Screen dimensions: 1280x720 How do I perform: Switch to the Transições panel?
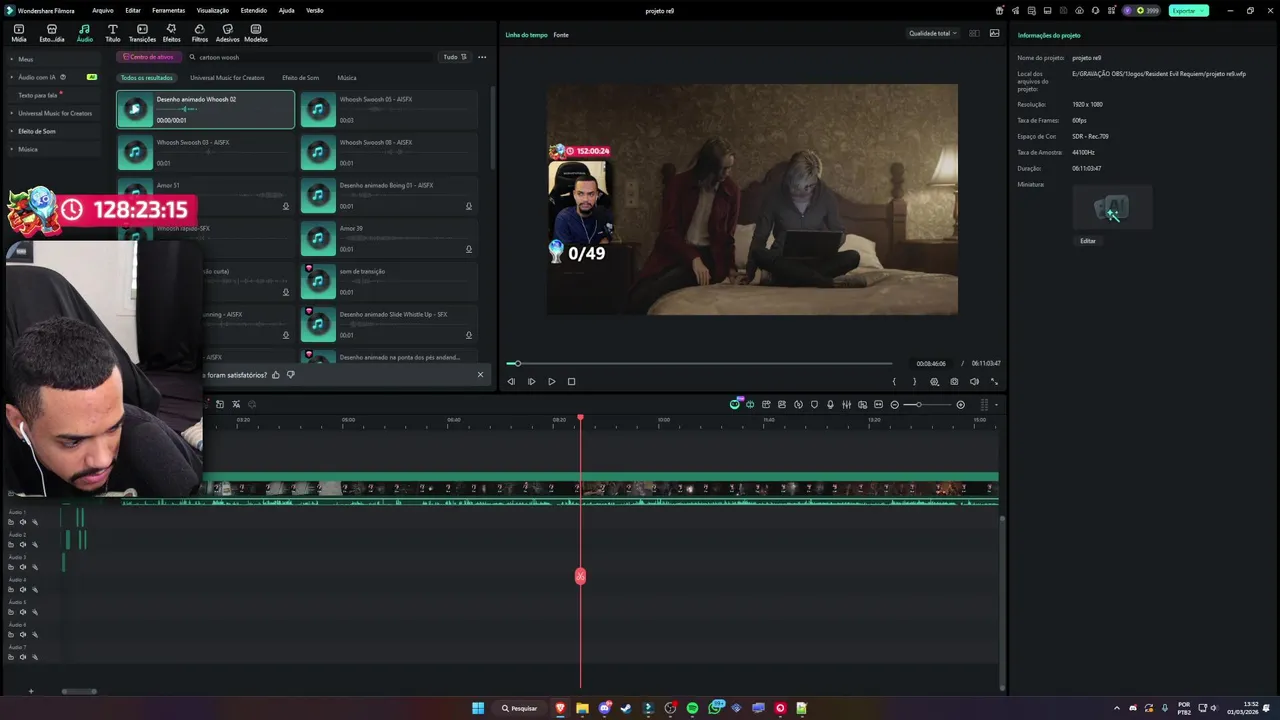tap(142, 33)
